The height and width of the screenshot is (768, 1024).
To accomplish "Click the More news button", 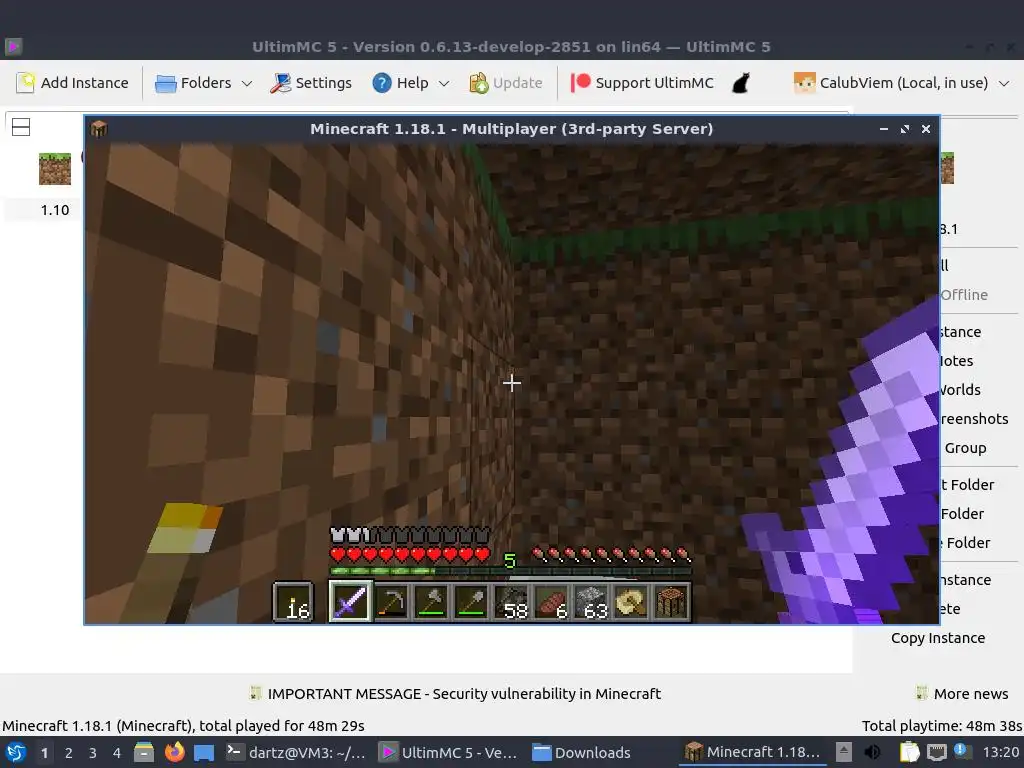I will pyautogui.click(x=962, y=694).
